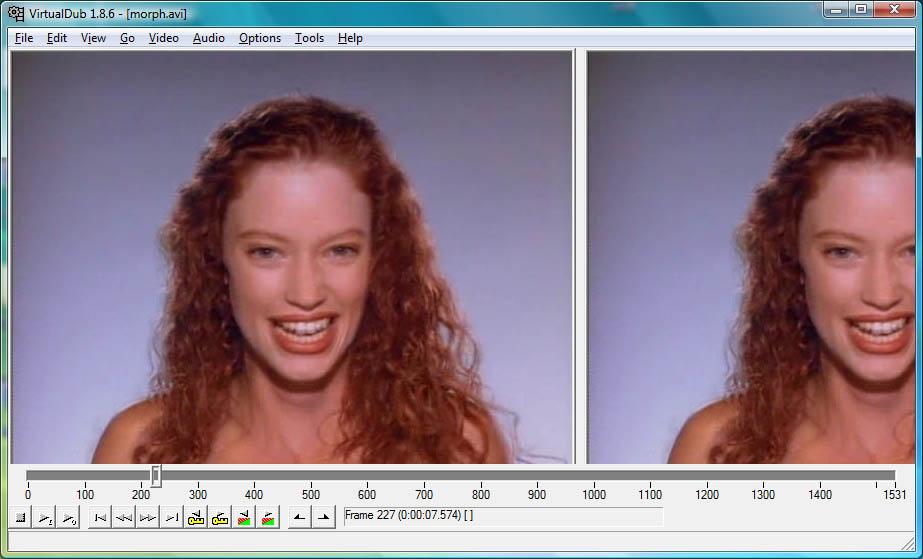Open the Options menu
This screenshot has width=923, height=559.
pos(260,38)
